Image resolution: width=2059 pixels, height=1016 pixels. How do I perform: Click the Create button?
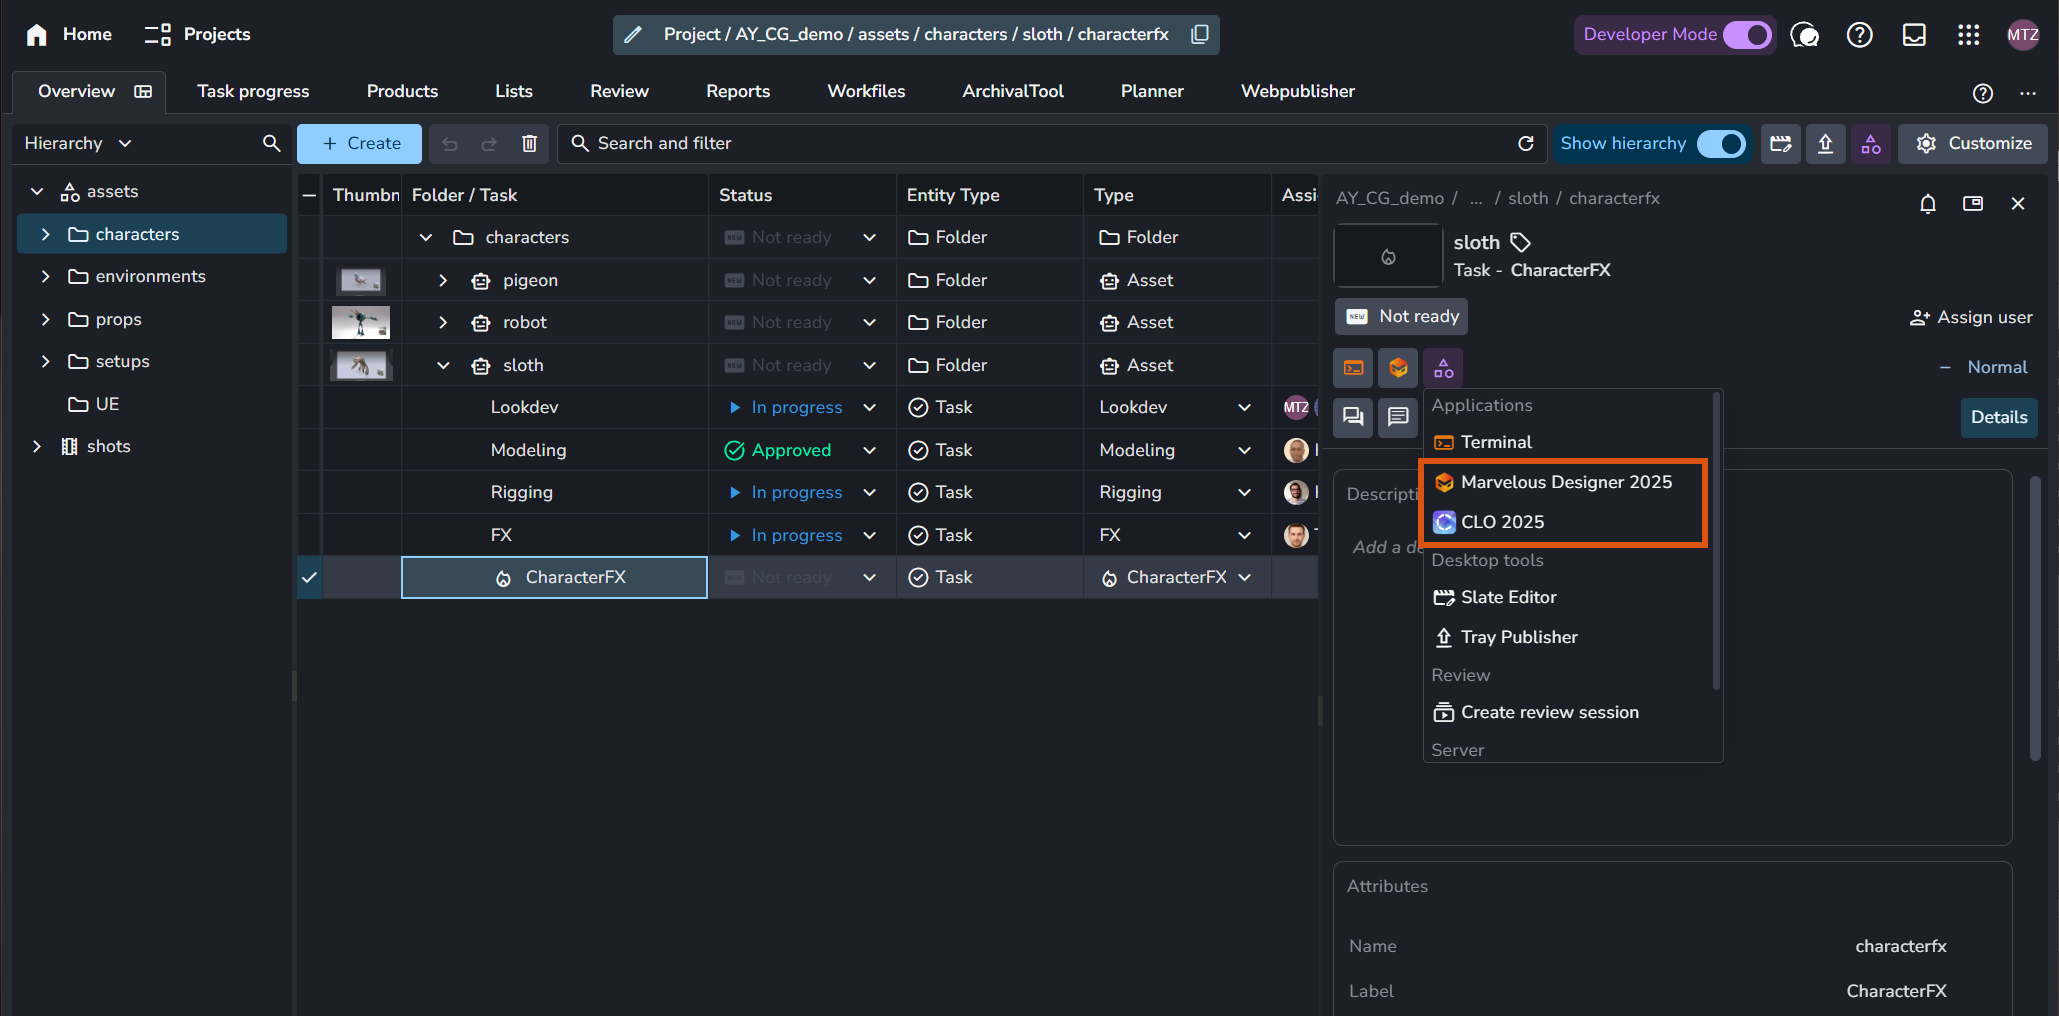[x=360, y=144]
